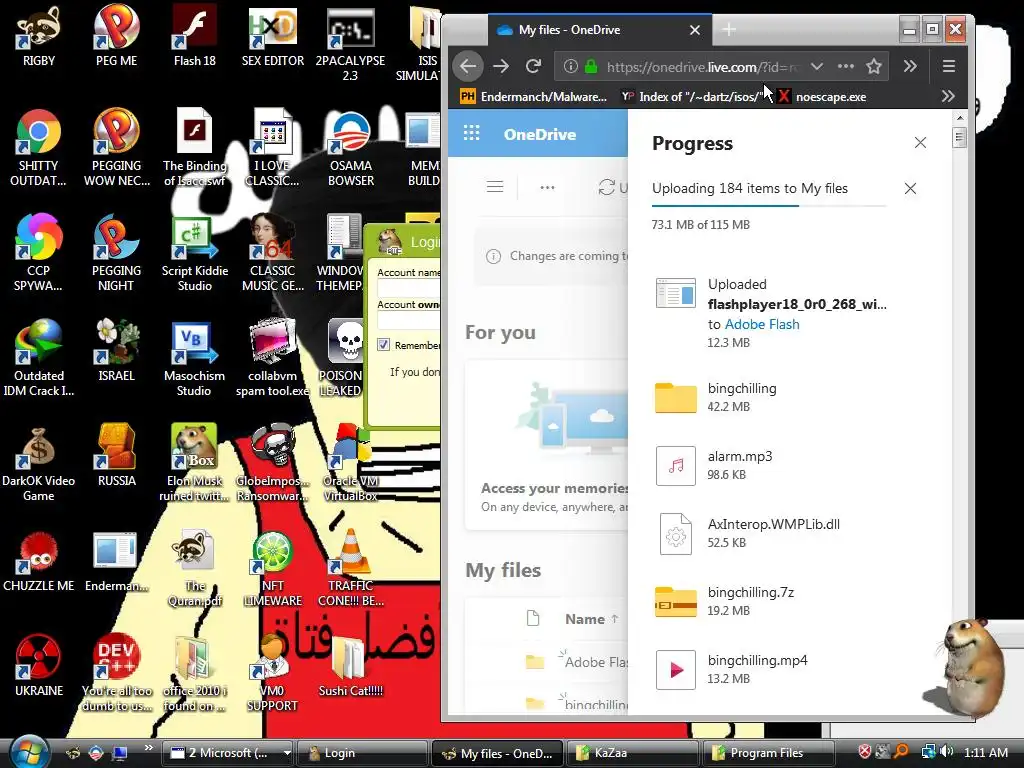Switch to the KaZaa taskbar window
Image resolution: width=1024 pixels, height=768 pixels.
pyautogui.click(x=631, y=753)
